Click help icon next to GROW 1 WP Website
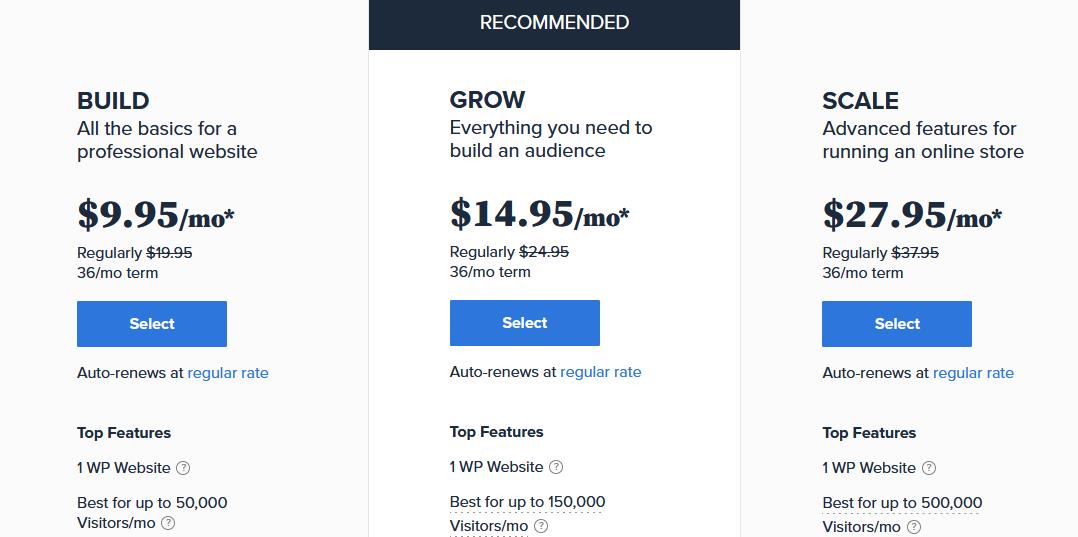Image resolution: width=1078 pixels, height=537 pixels. [x=556, y=467]
